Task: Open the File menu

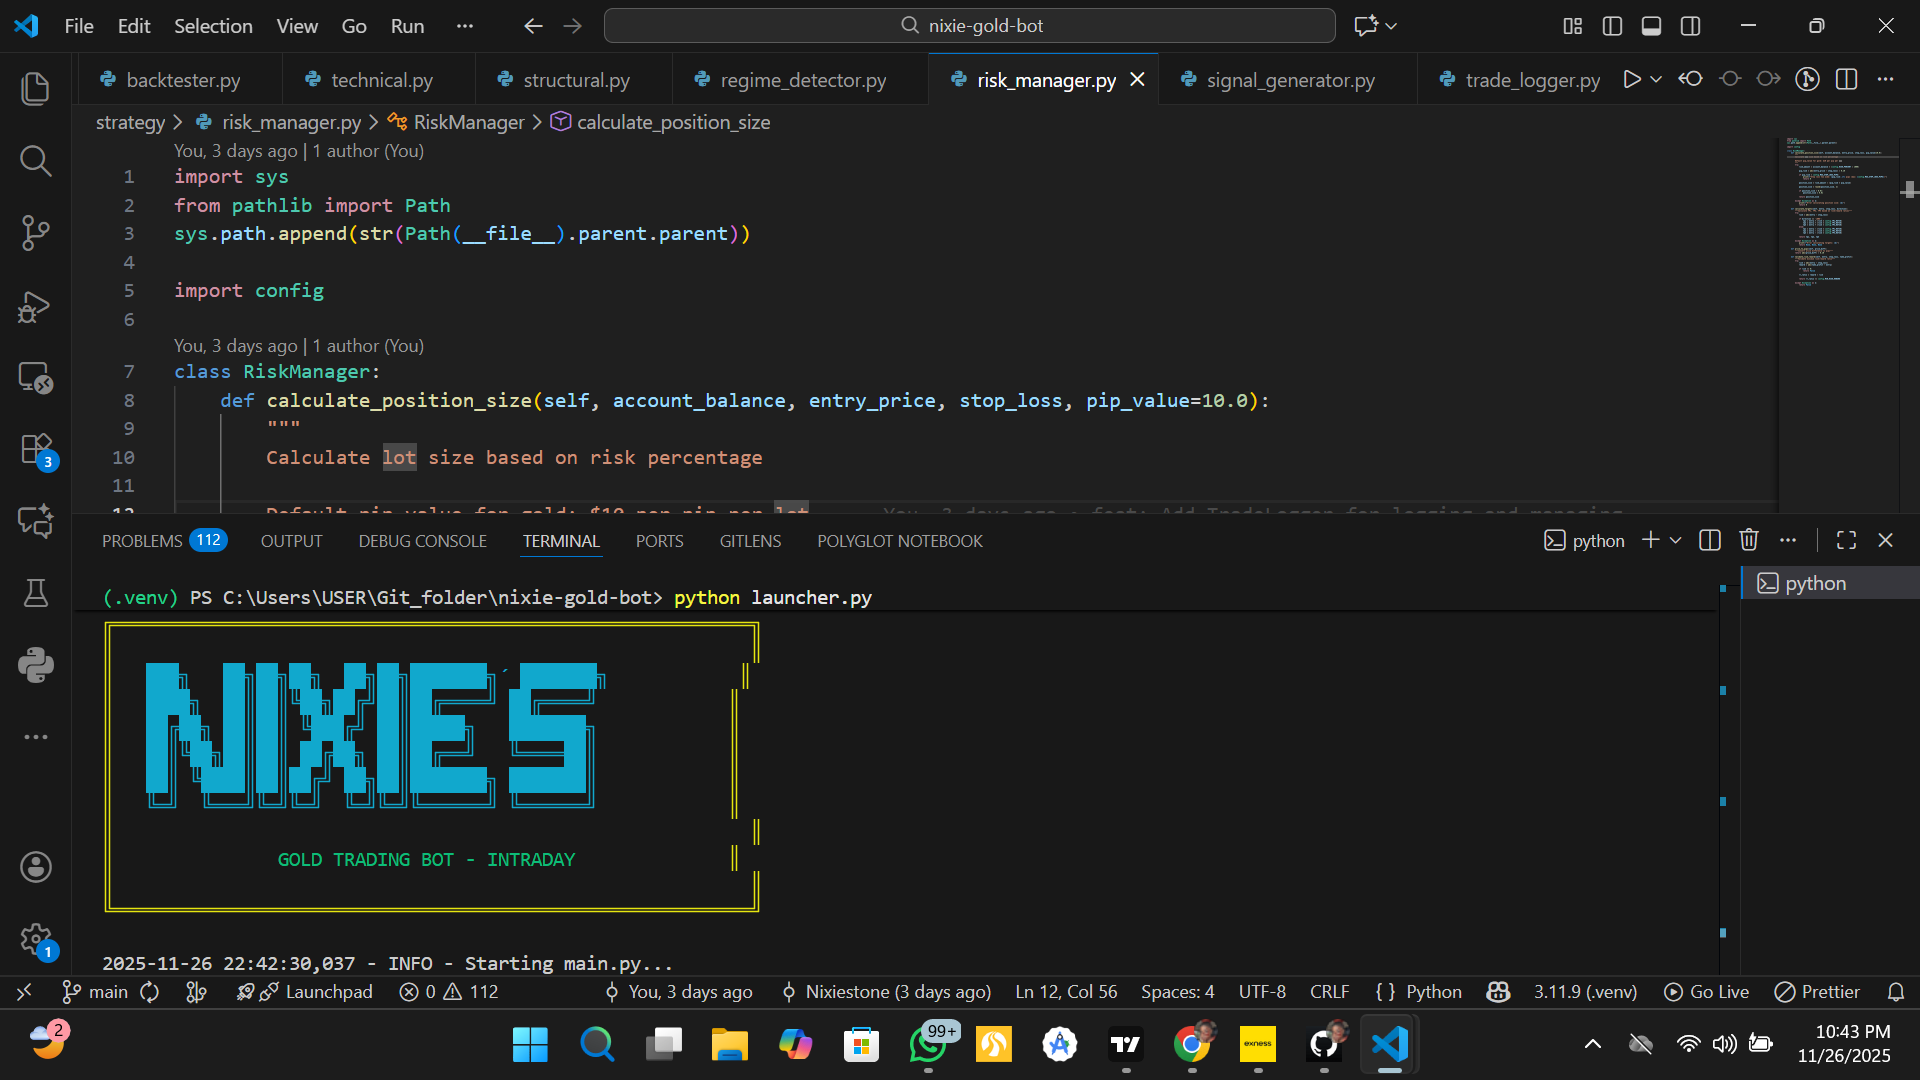Action: tap(79, 26)
